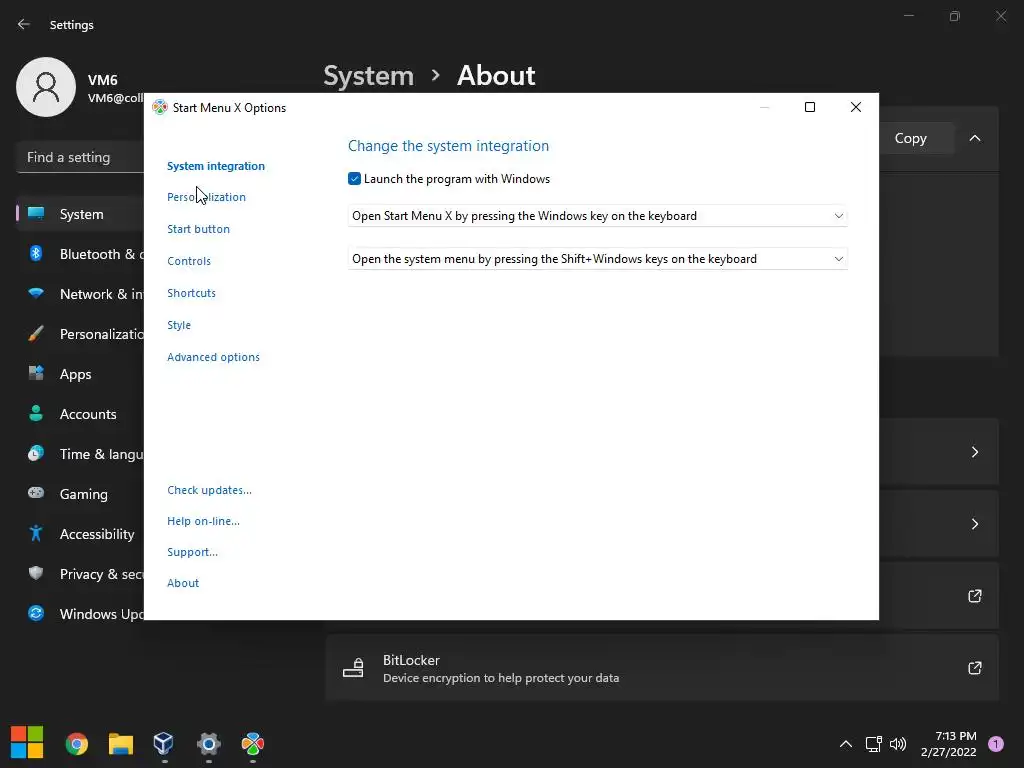1024x768 pixels.
Task: Open Help on-line... link
Action: (203, 521)
